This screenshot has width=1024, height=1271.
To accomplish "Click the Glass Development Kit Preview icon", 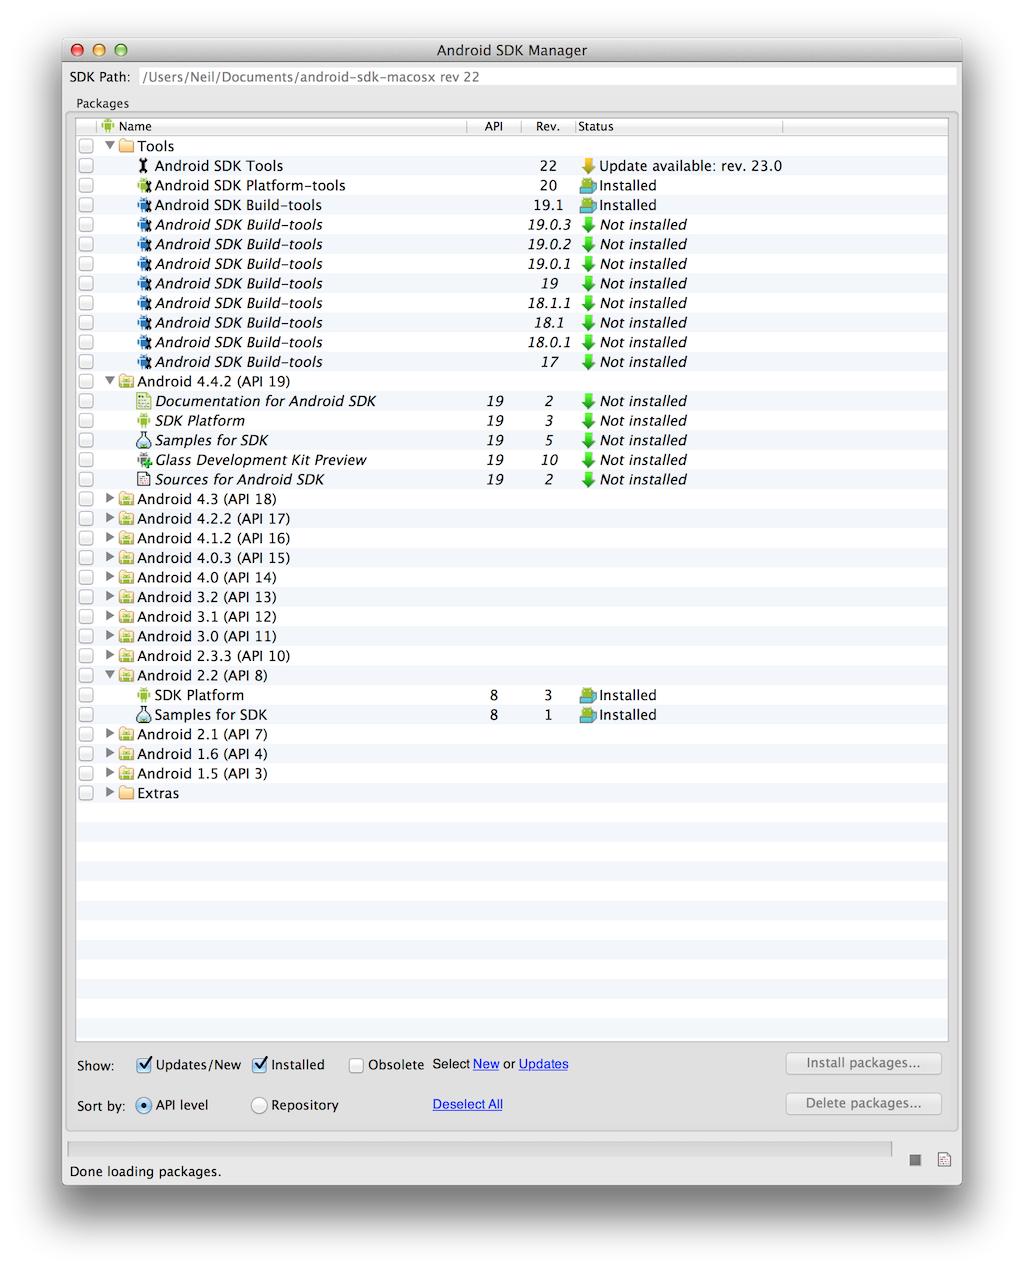I will 144,460.
